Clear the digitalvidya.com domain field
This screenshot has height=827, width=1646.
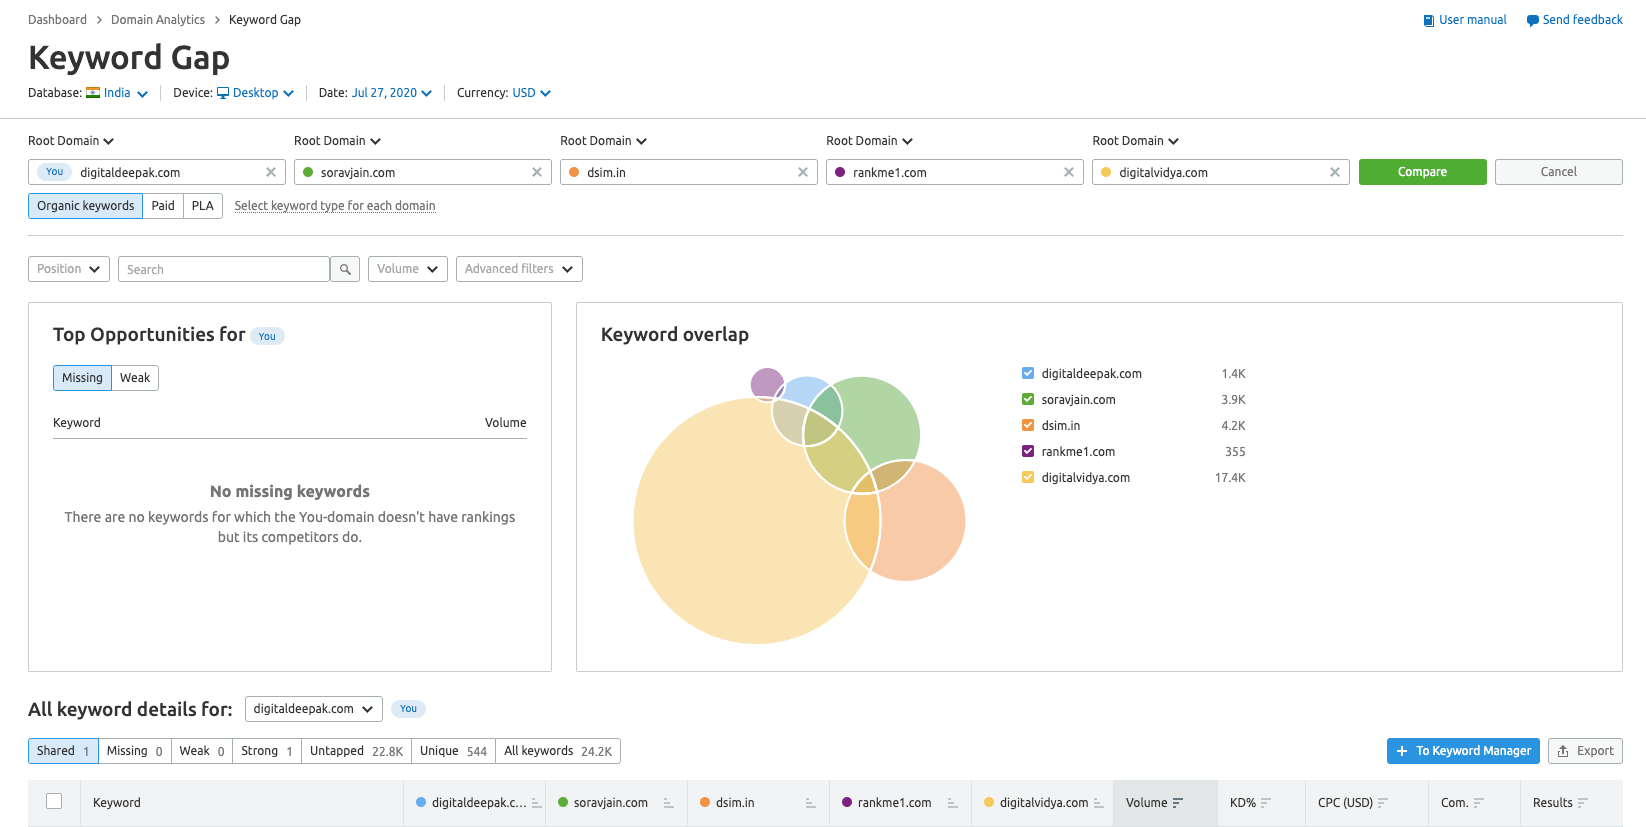[x=1335, y=172]
